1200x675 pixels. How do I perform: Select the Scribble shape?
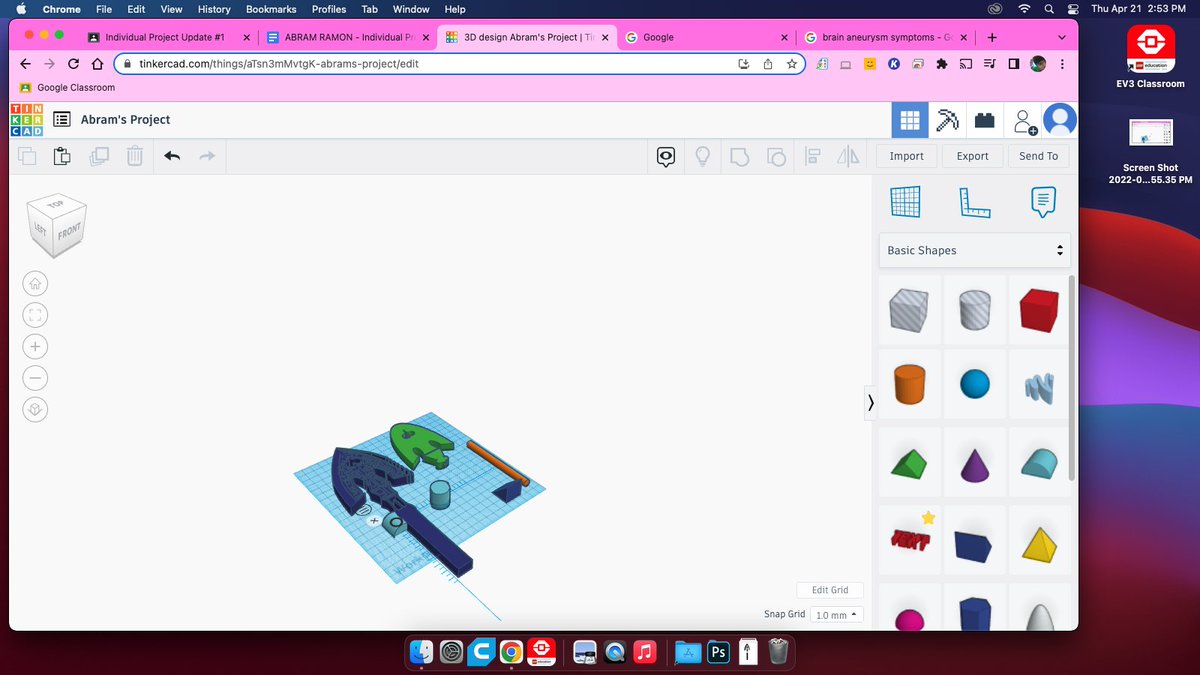point(1039,384)
